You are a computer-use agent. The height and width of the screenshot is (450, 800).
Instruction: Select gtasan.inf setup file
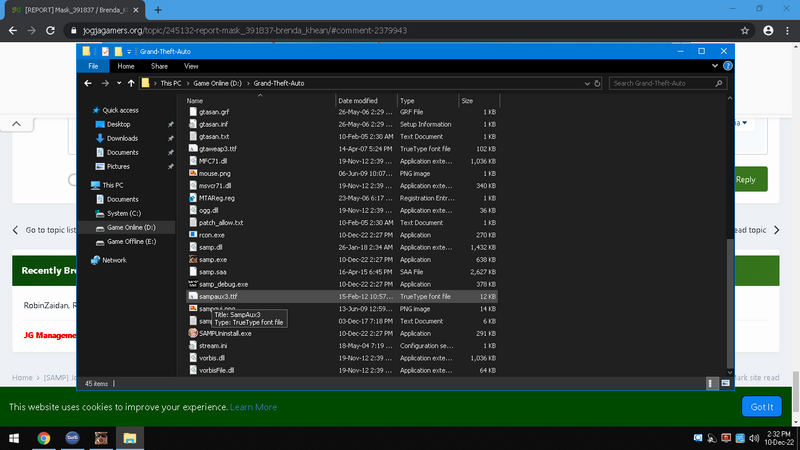pyautogui.click(x=213, y=124)
